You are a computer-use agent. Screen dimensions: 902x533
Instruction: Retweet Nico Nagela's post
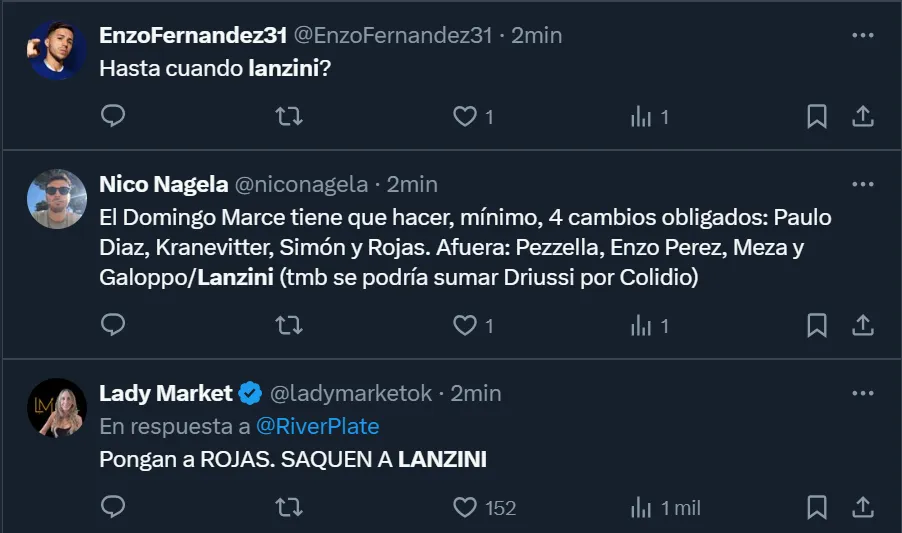(x=289, y=325)
